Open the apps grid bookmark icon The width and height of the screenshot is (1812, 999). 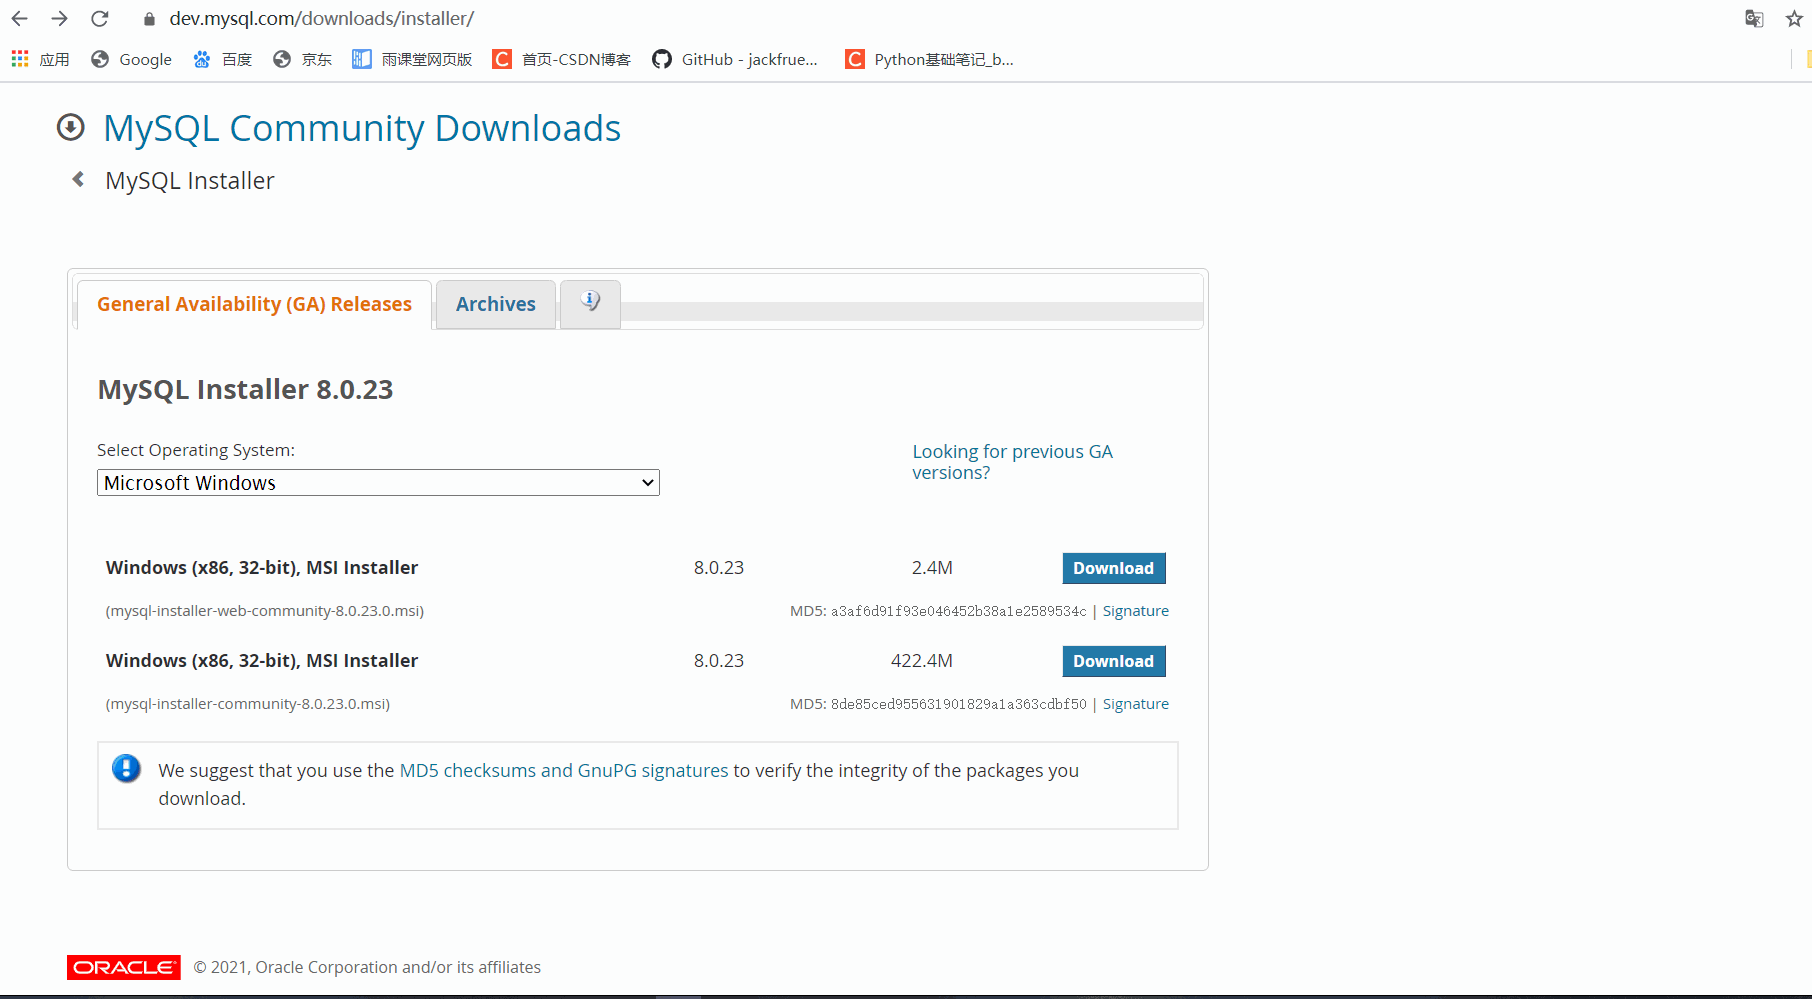[x=20, y=59]
